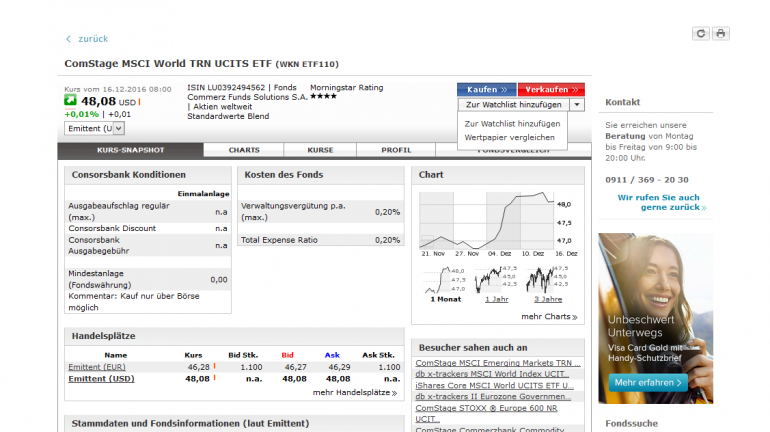Open the Emittent trading venue dropdown
Image resolution: width=770 pixels, height=432 pixels.
click(x=94, y=128)
